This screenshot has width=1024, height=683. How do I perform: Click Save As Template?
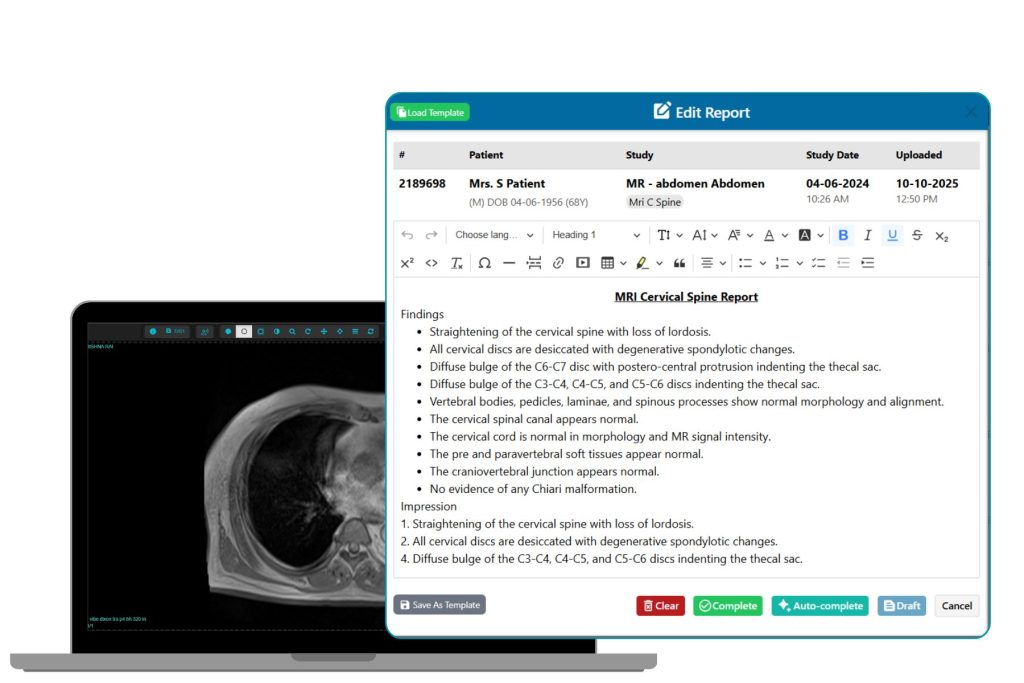[440, 605]
